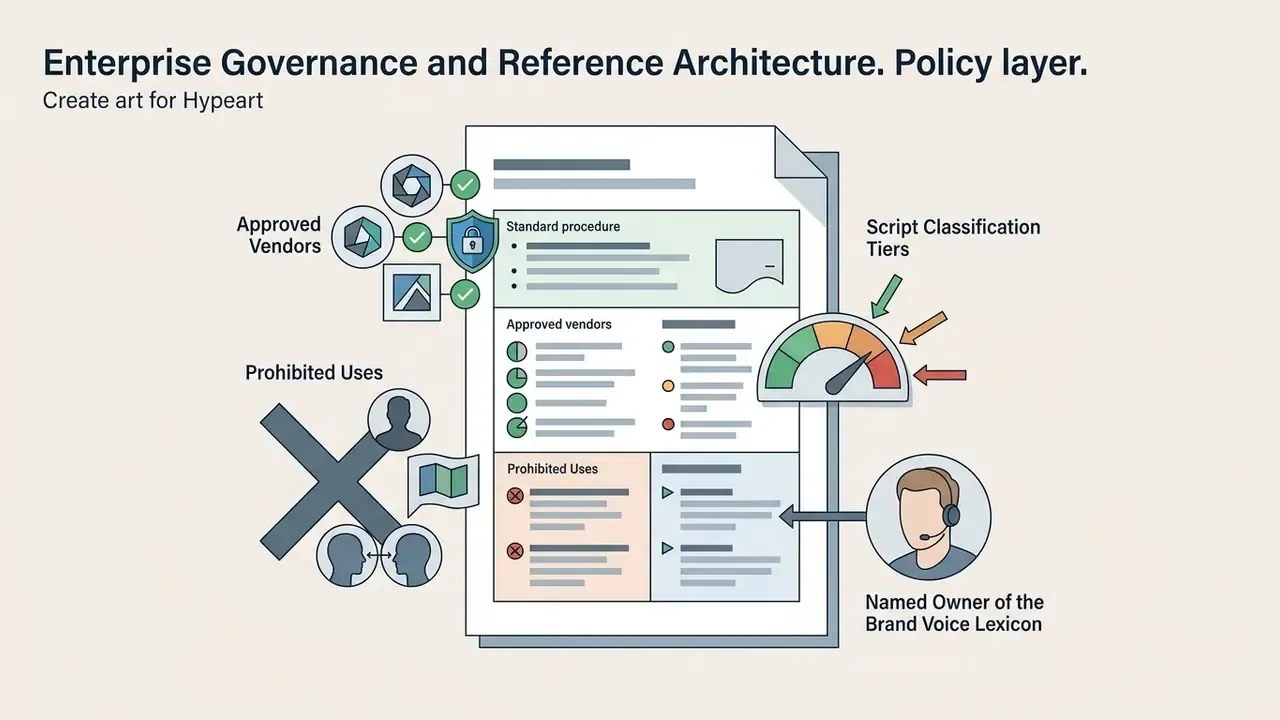Viewport: 1280px width, 720px height.
Task: Toggle the green checkmark beside middle vendor icon
Action: (418, 238)
